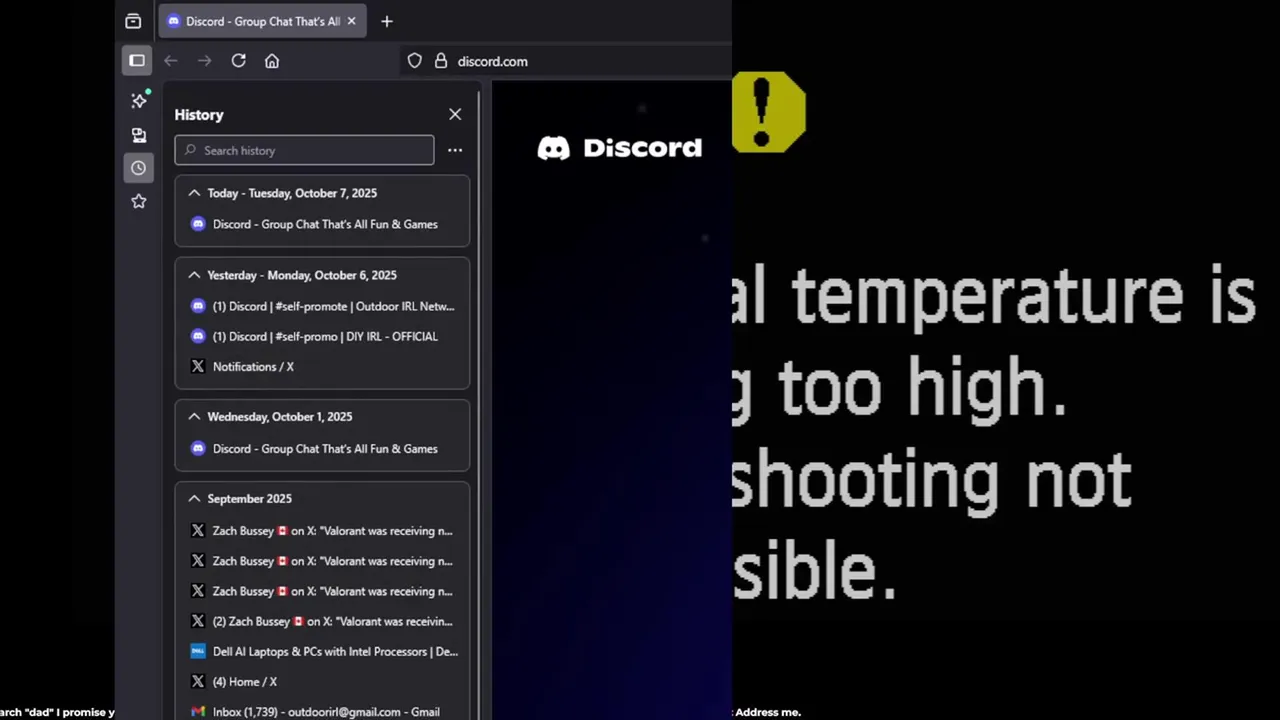Close the Discord Group Chat tab

(351, 21)
